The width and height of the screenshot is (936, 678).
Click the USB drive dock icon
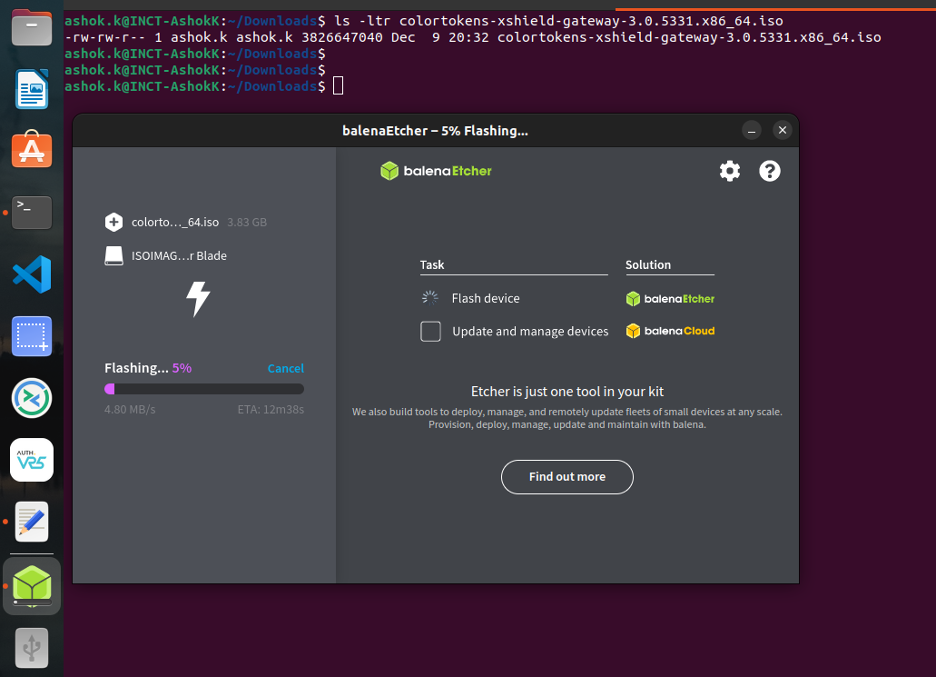click(32, 650)
